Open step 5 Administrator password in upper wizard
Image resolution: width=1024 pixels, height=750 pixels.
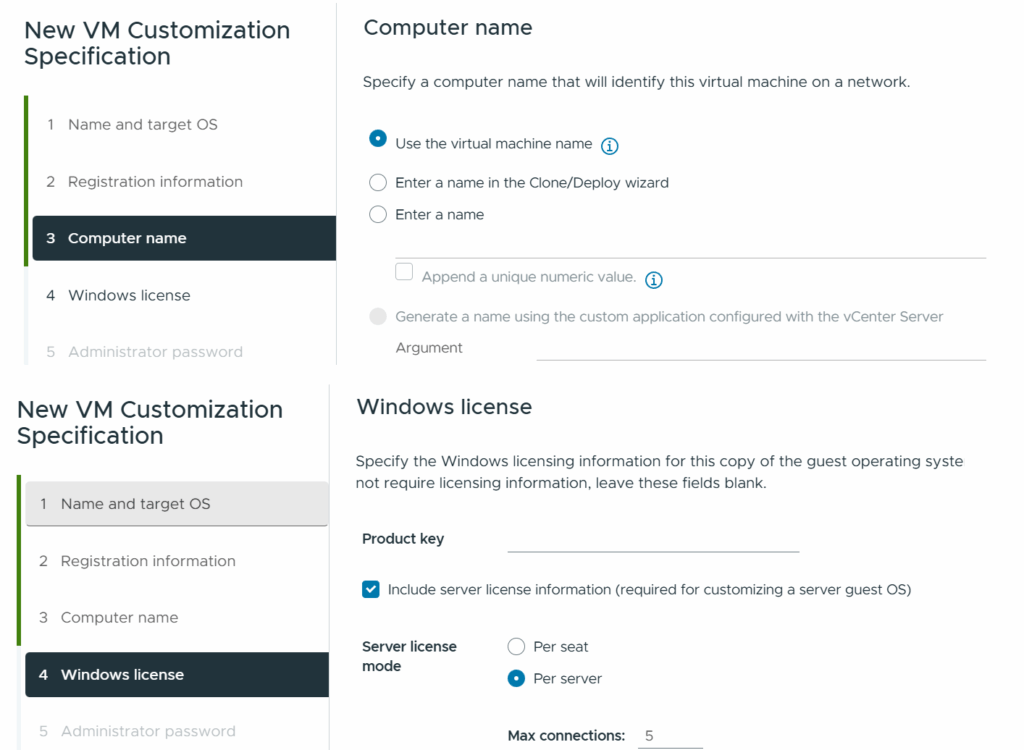click(x=184, y=351)
